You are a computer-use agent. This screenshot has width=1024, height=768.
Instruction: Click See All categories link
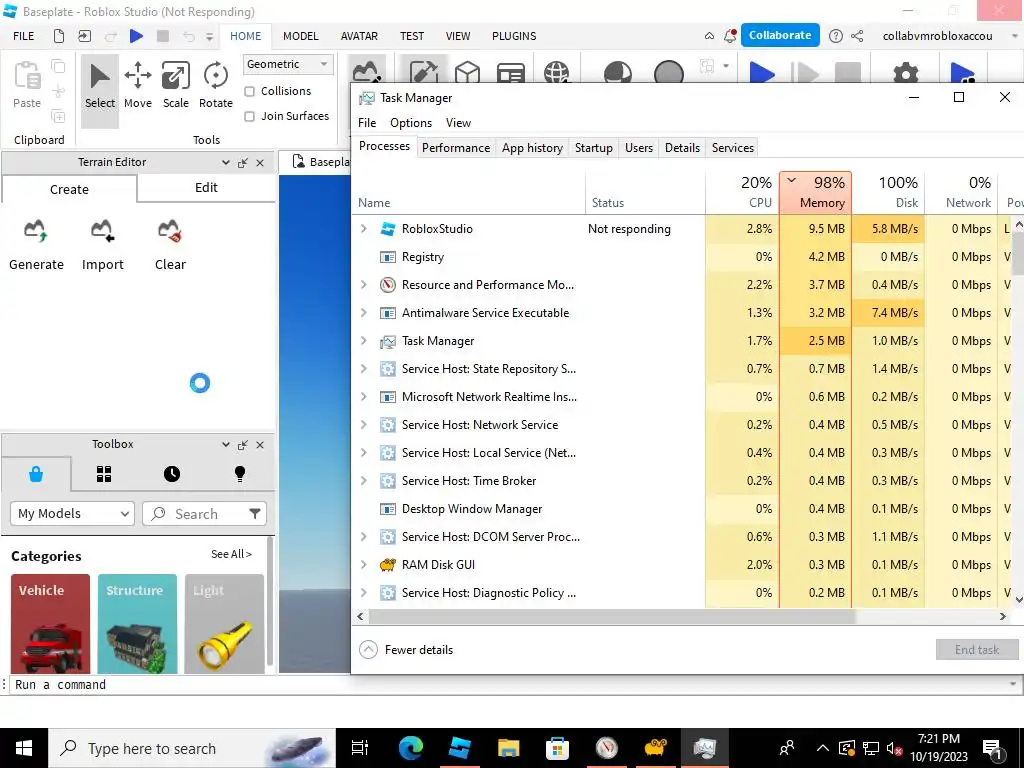pos(231,554)
